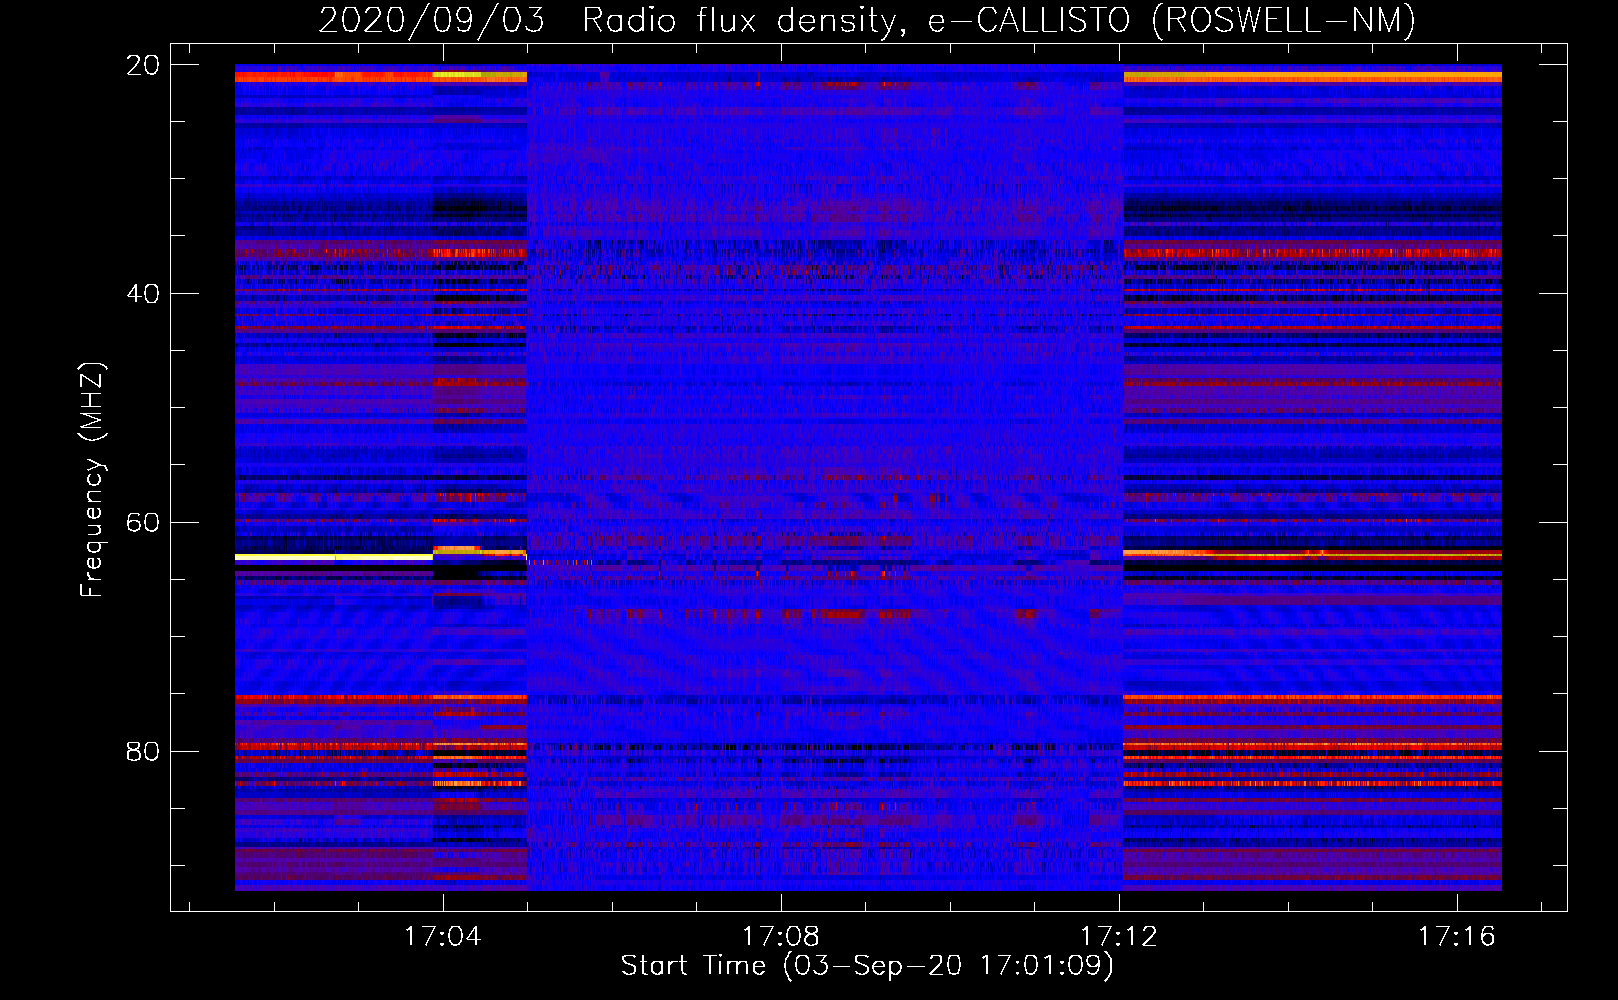Click the 40 frequency tick label
Image resolution: width=1618 pixels, height=1000 pixels.
(143, 294)
